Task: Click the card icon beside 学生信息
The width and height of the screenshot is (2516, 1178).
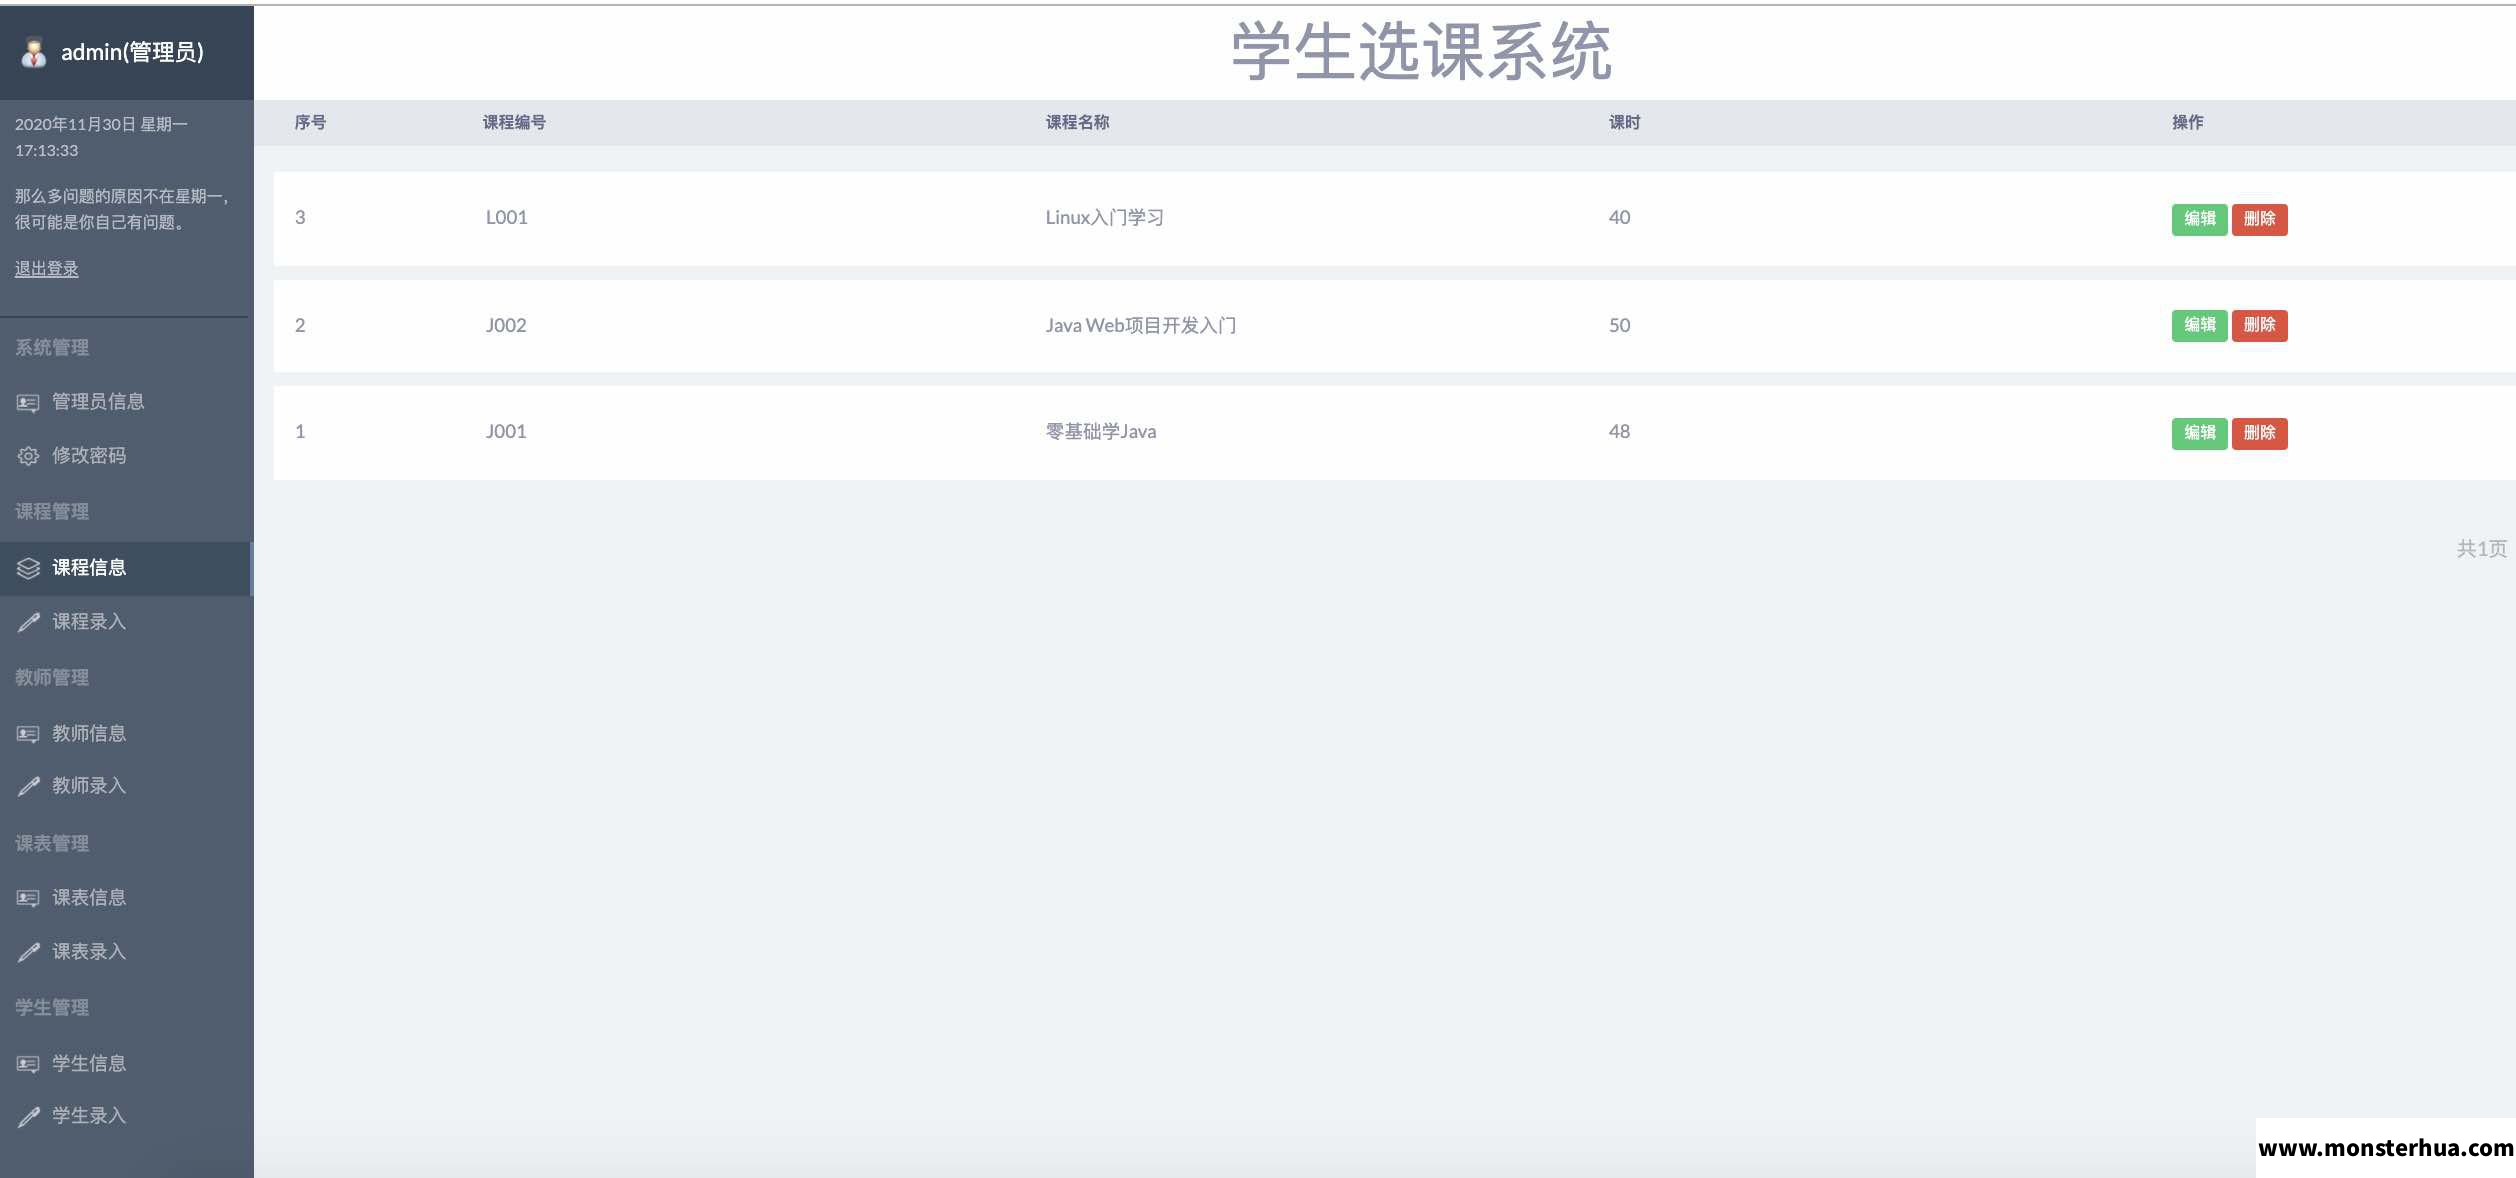Action: tap(28, 1064)
